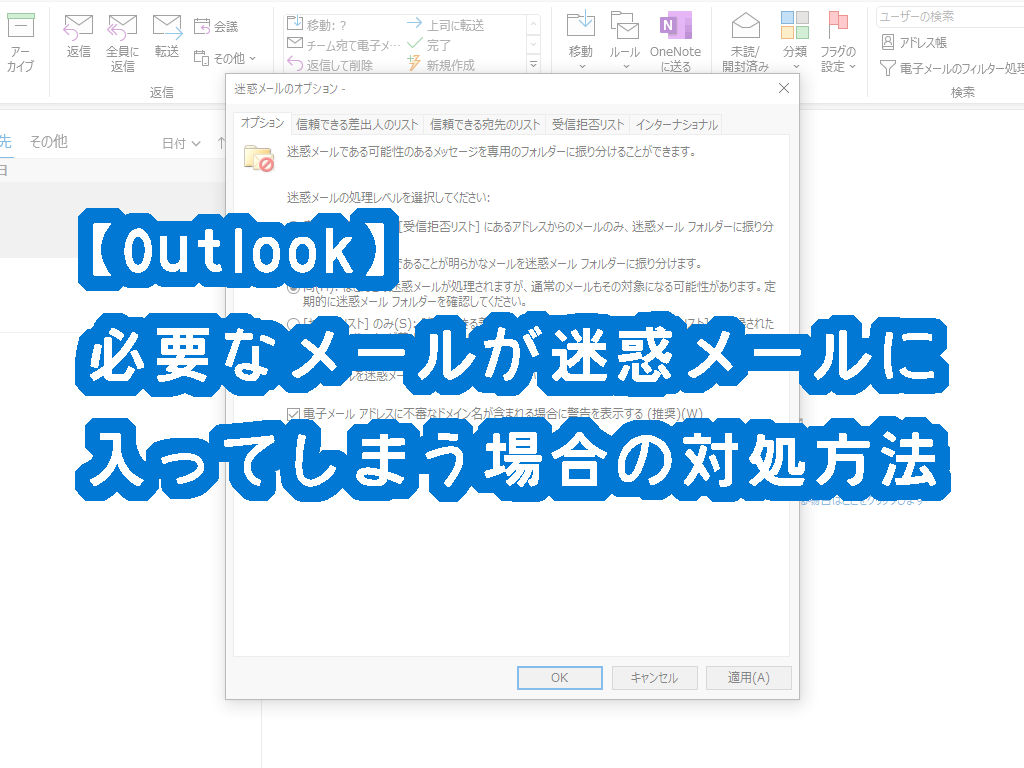The image size is (1024, 768).
Task: Expand the quick steps gallery
Action: coord(534,64)
